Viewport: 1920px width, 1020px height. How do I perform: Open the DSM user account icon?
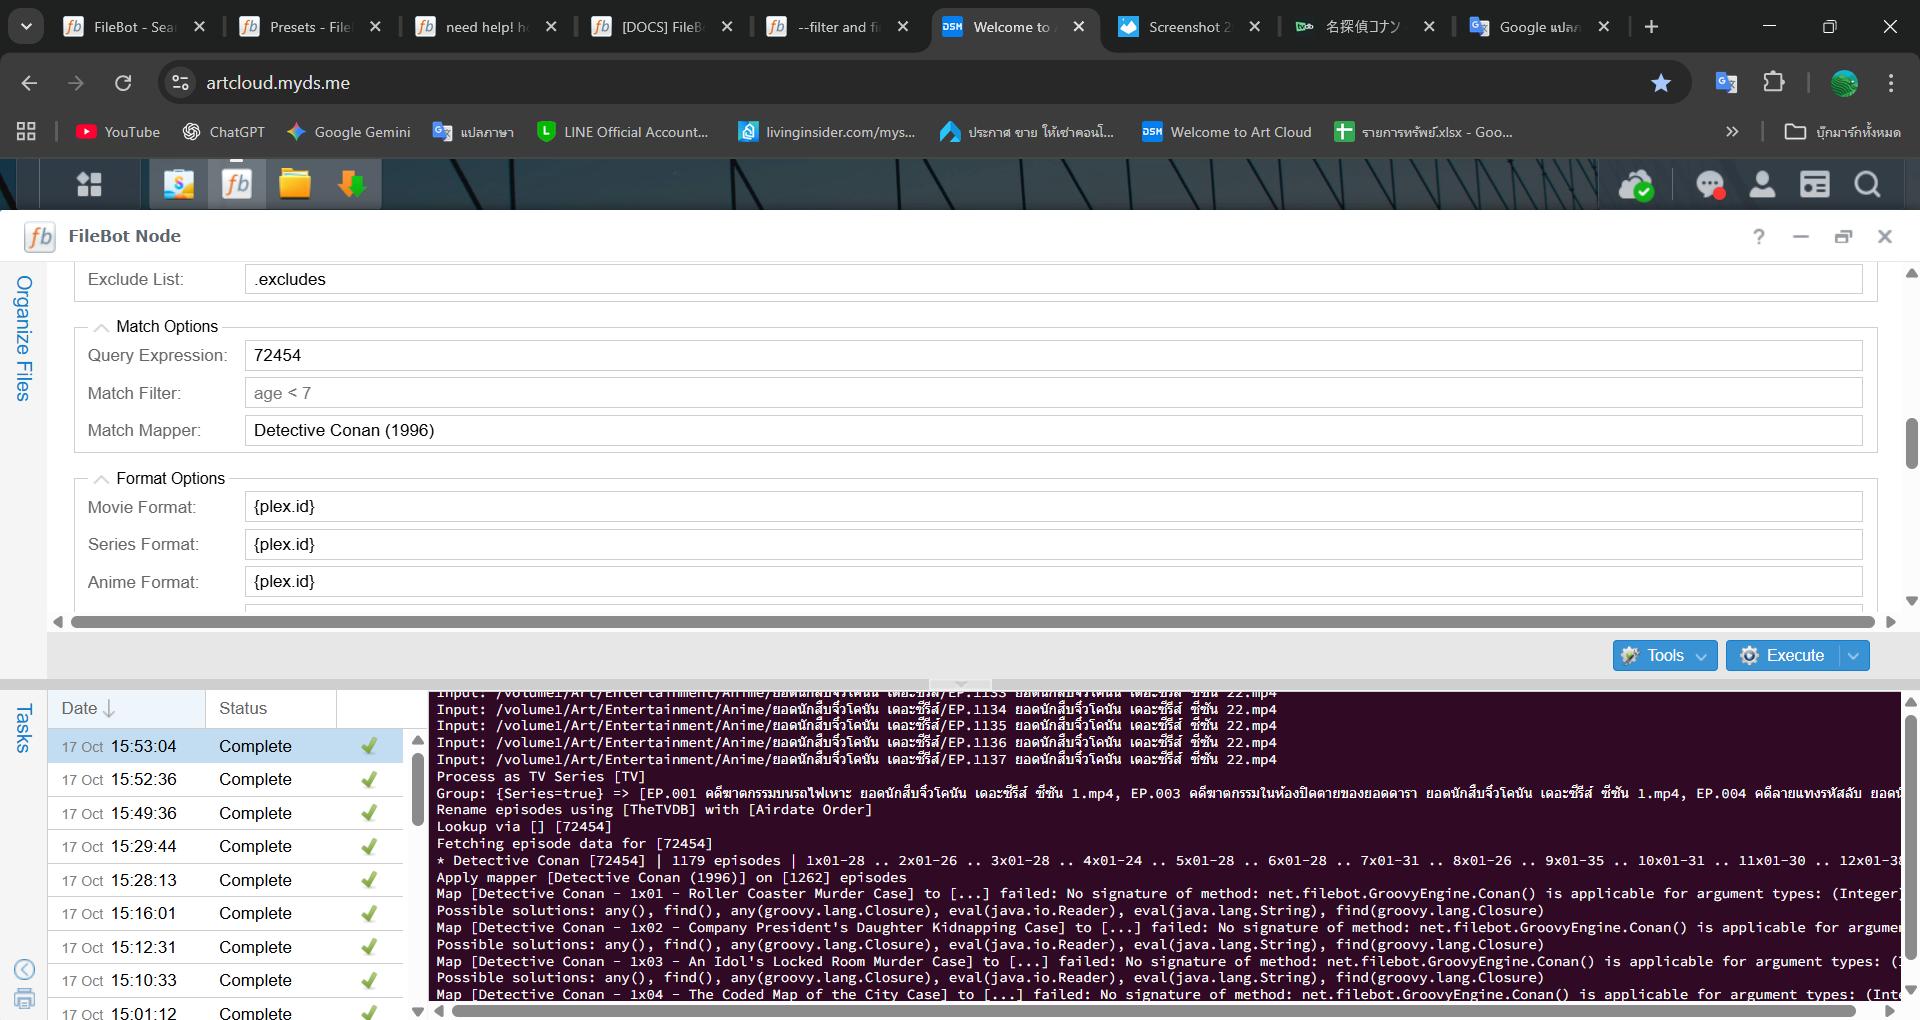1762,185
